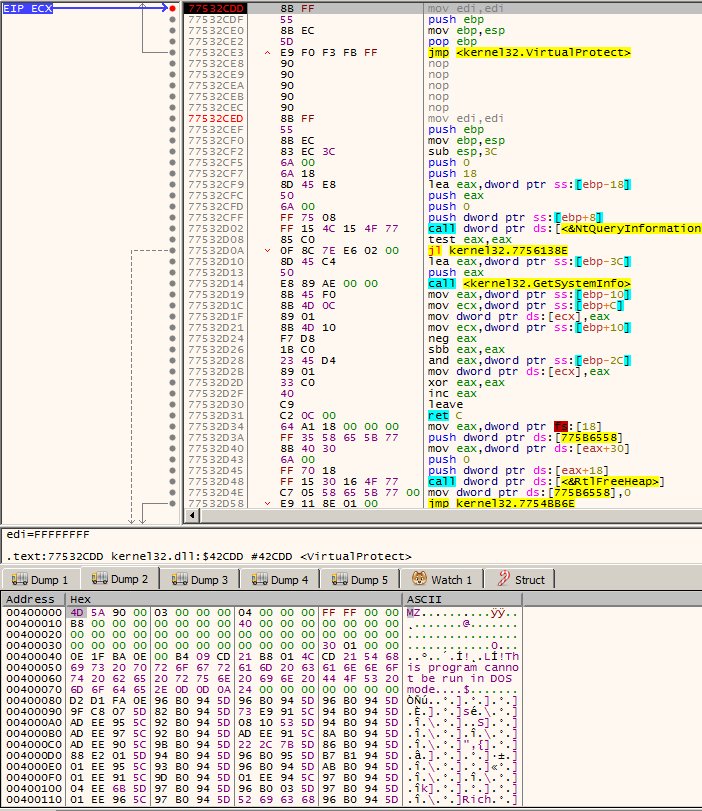Click ASCII text 't be run in DOS'
This screenshot has width=702, height=811.
coord(459,679)
